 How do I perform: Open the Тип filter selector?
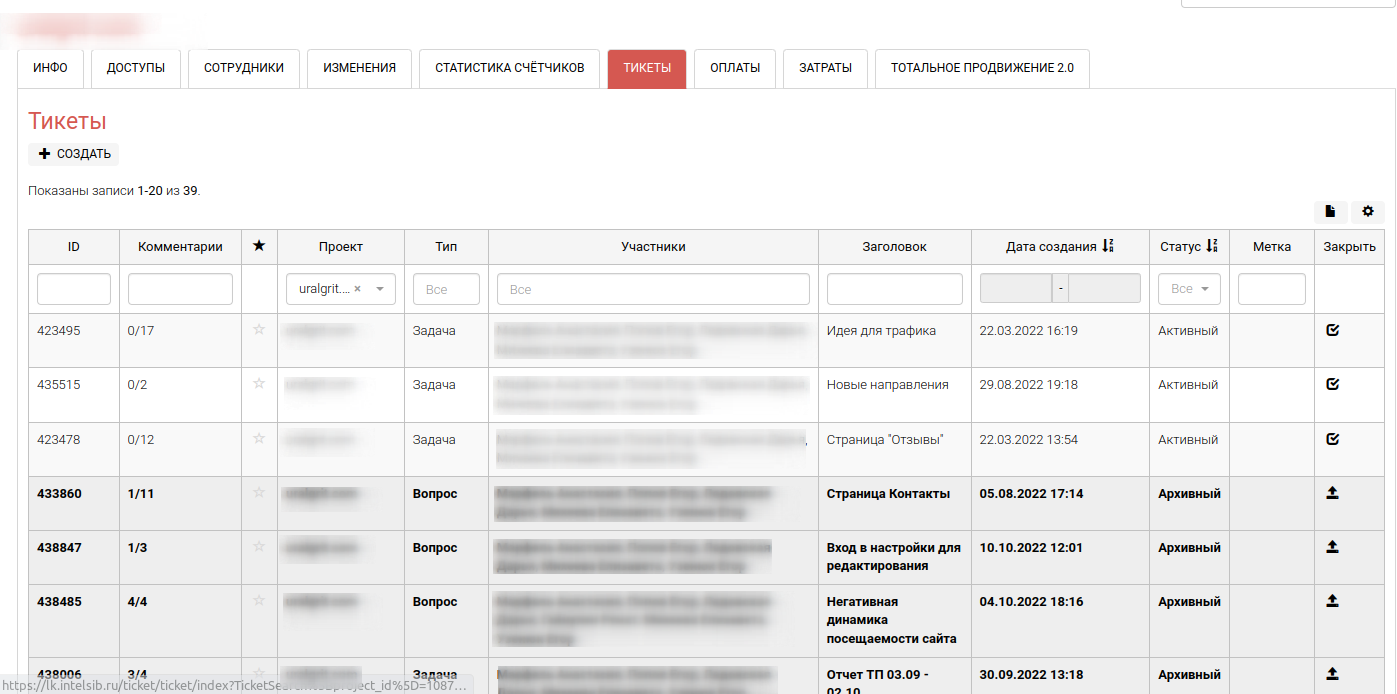(x=446, y=289)
